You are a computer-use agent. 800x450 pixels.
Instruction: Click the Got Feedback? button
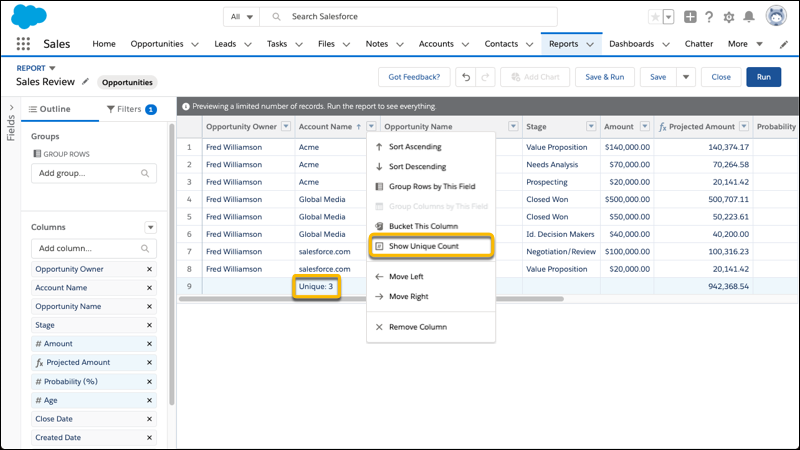click(x=413, y=77)
